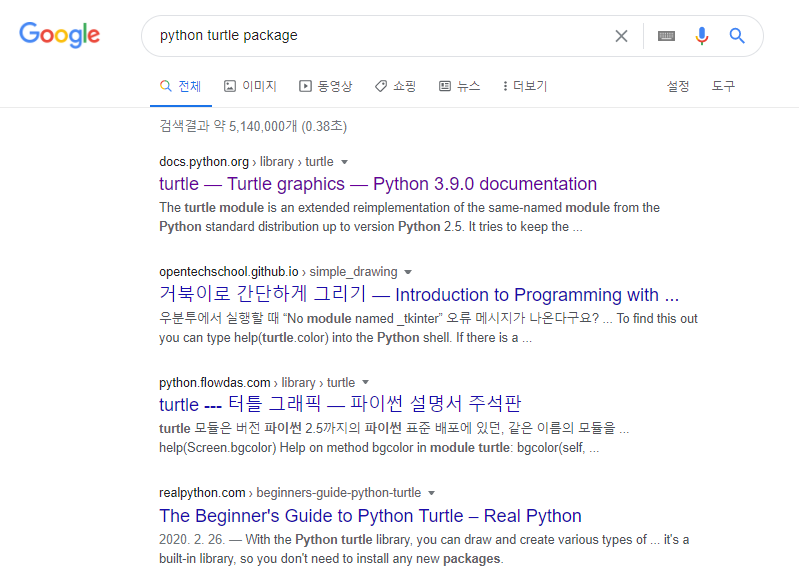Expand dropdown arrow next to opentechschool.github.io
The height and width of the screenshot is (586, 799).
pyautogui.click(x=408, y=272)
